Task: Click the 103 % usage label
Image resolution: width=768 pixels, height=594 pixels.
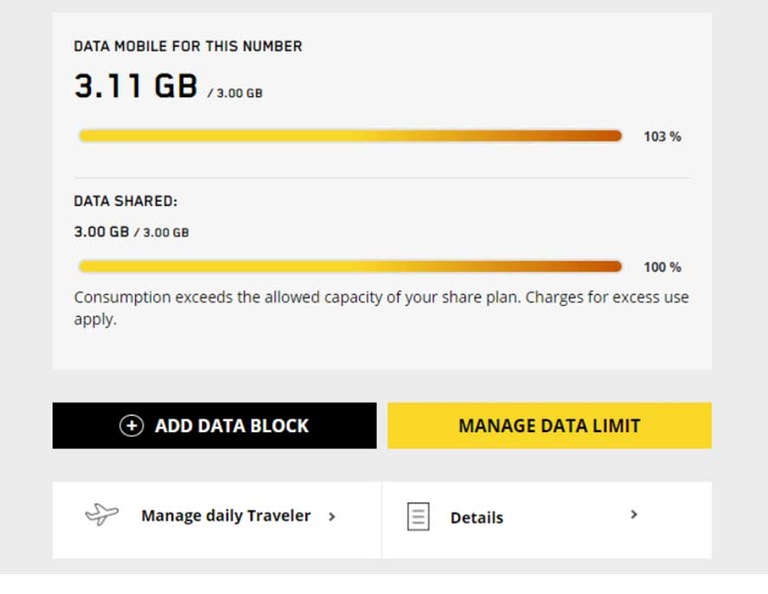Action: pos(662,137)
